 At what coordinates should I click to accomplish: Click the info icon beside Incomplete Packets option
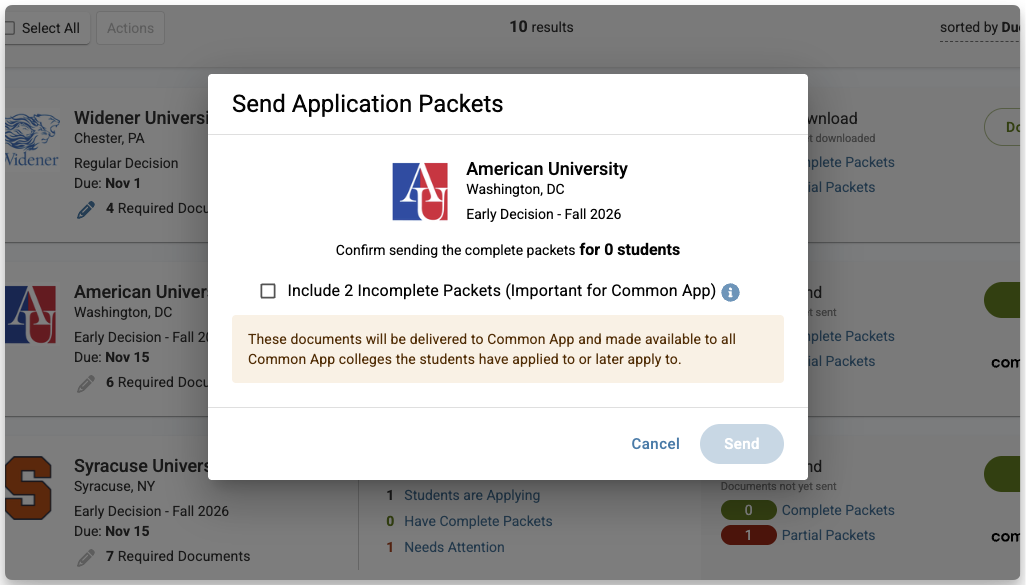click(730, 292)
